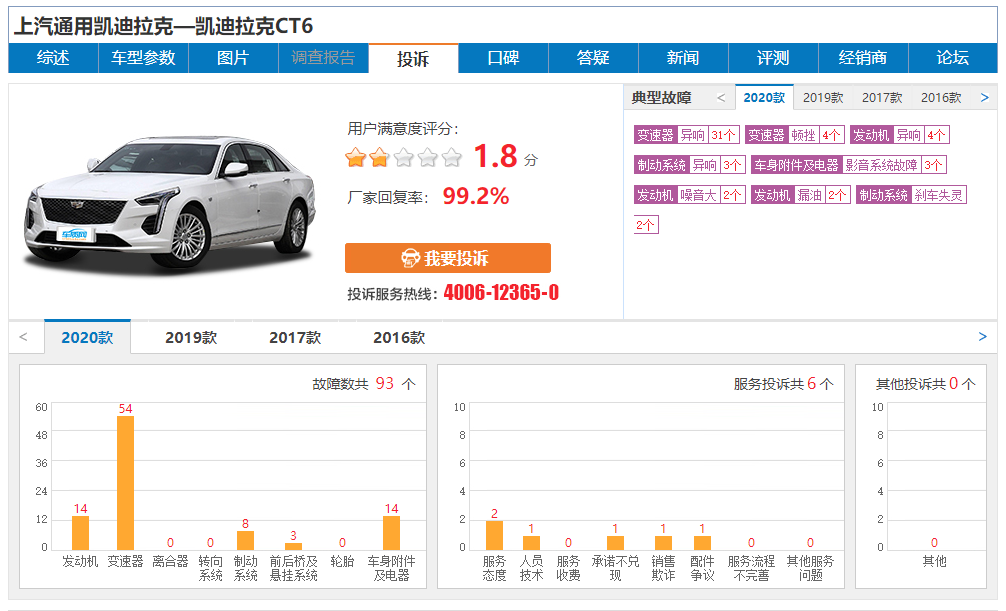Click the hotline number 4006-12365-0
1006x611 pixels.
point(501,293)
